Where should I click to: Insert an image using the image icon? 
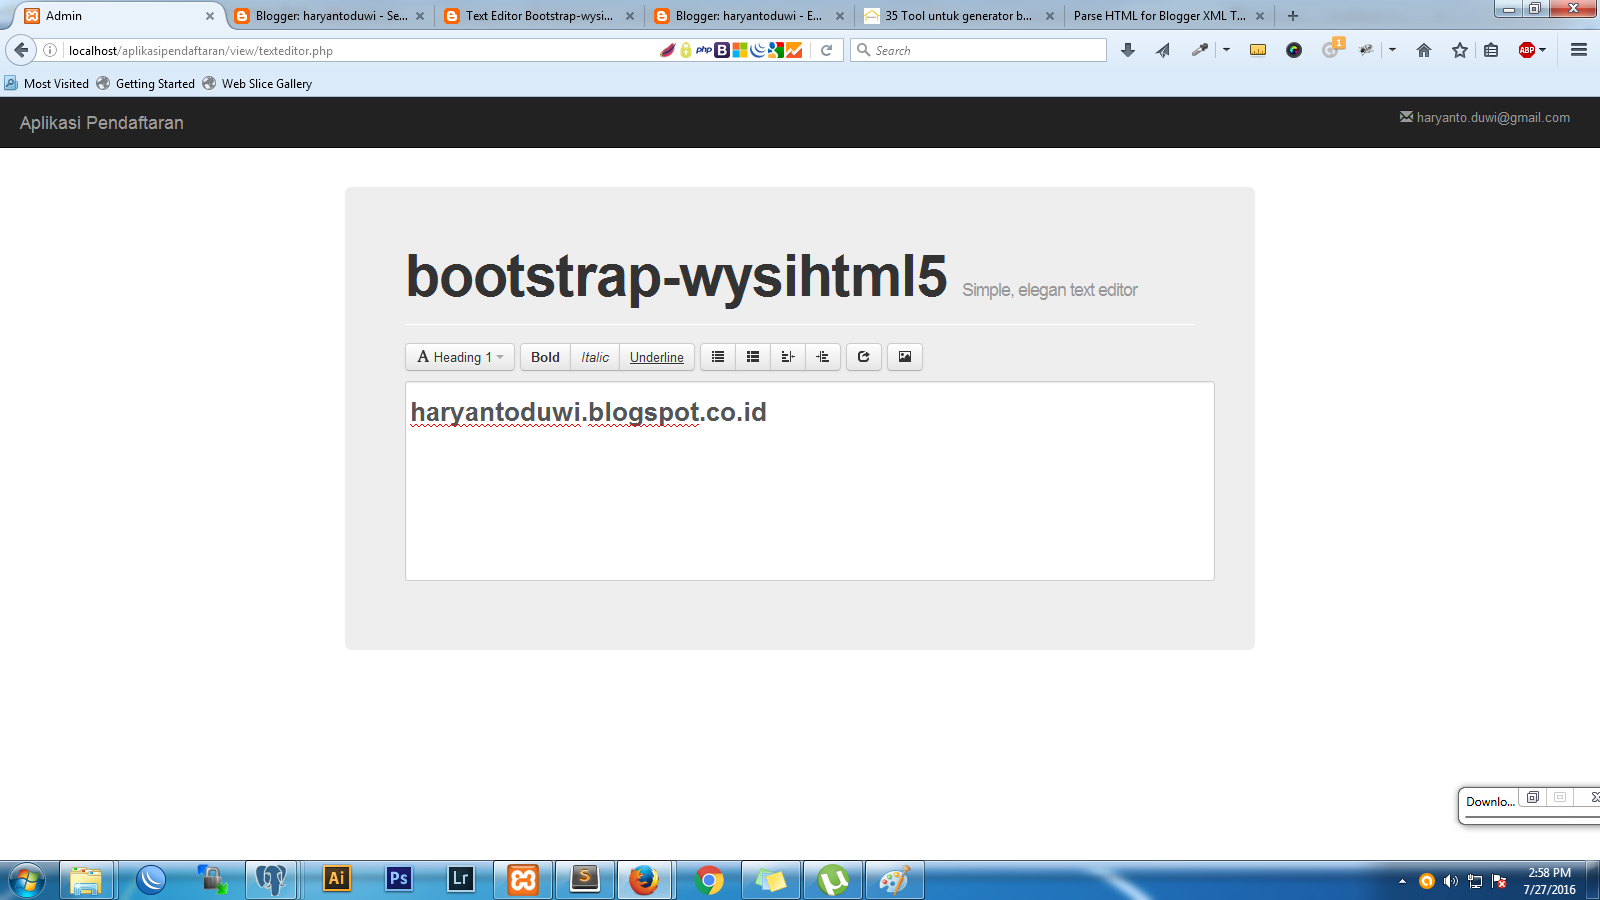[x=904, y=356]
